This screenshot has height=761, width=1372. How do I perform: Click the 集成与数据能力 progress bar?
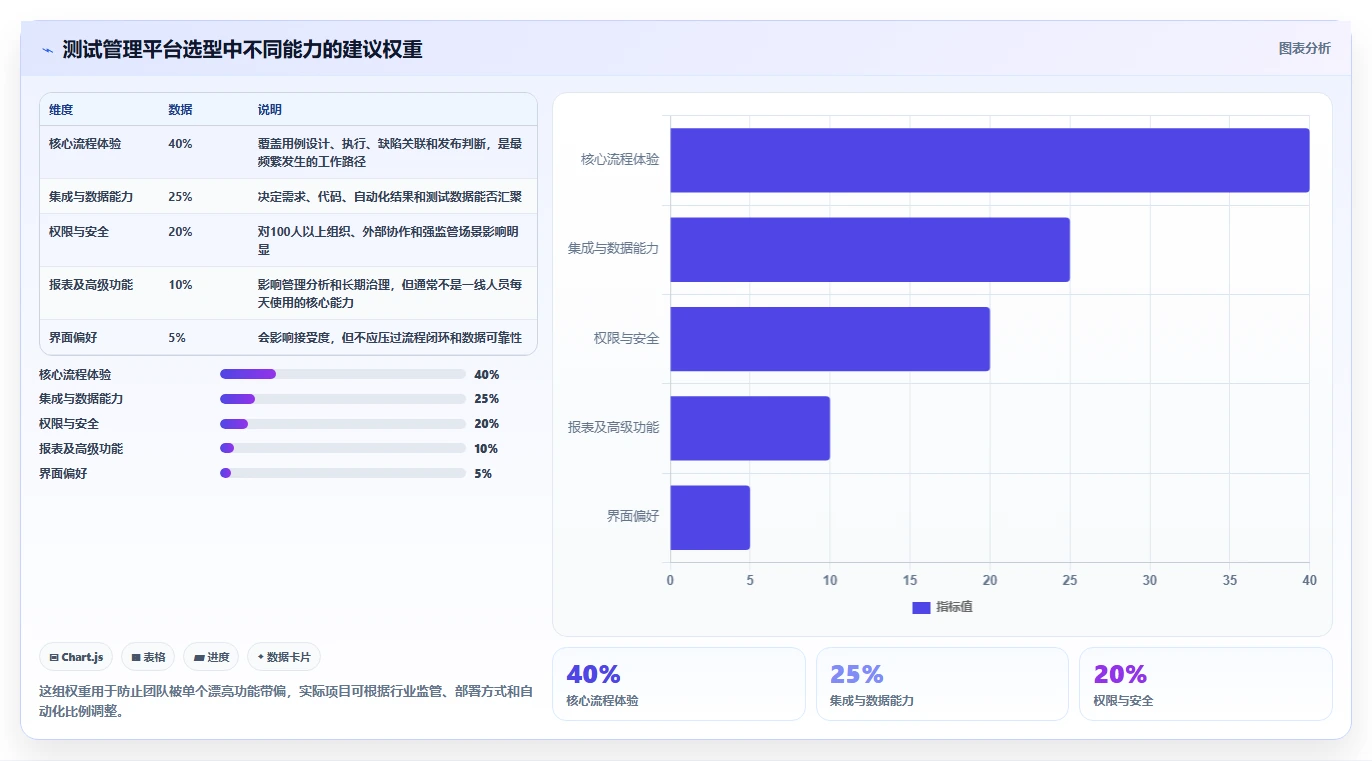[x=343, y=399]
